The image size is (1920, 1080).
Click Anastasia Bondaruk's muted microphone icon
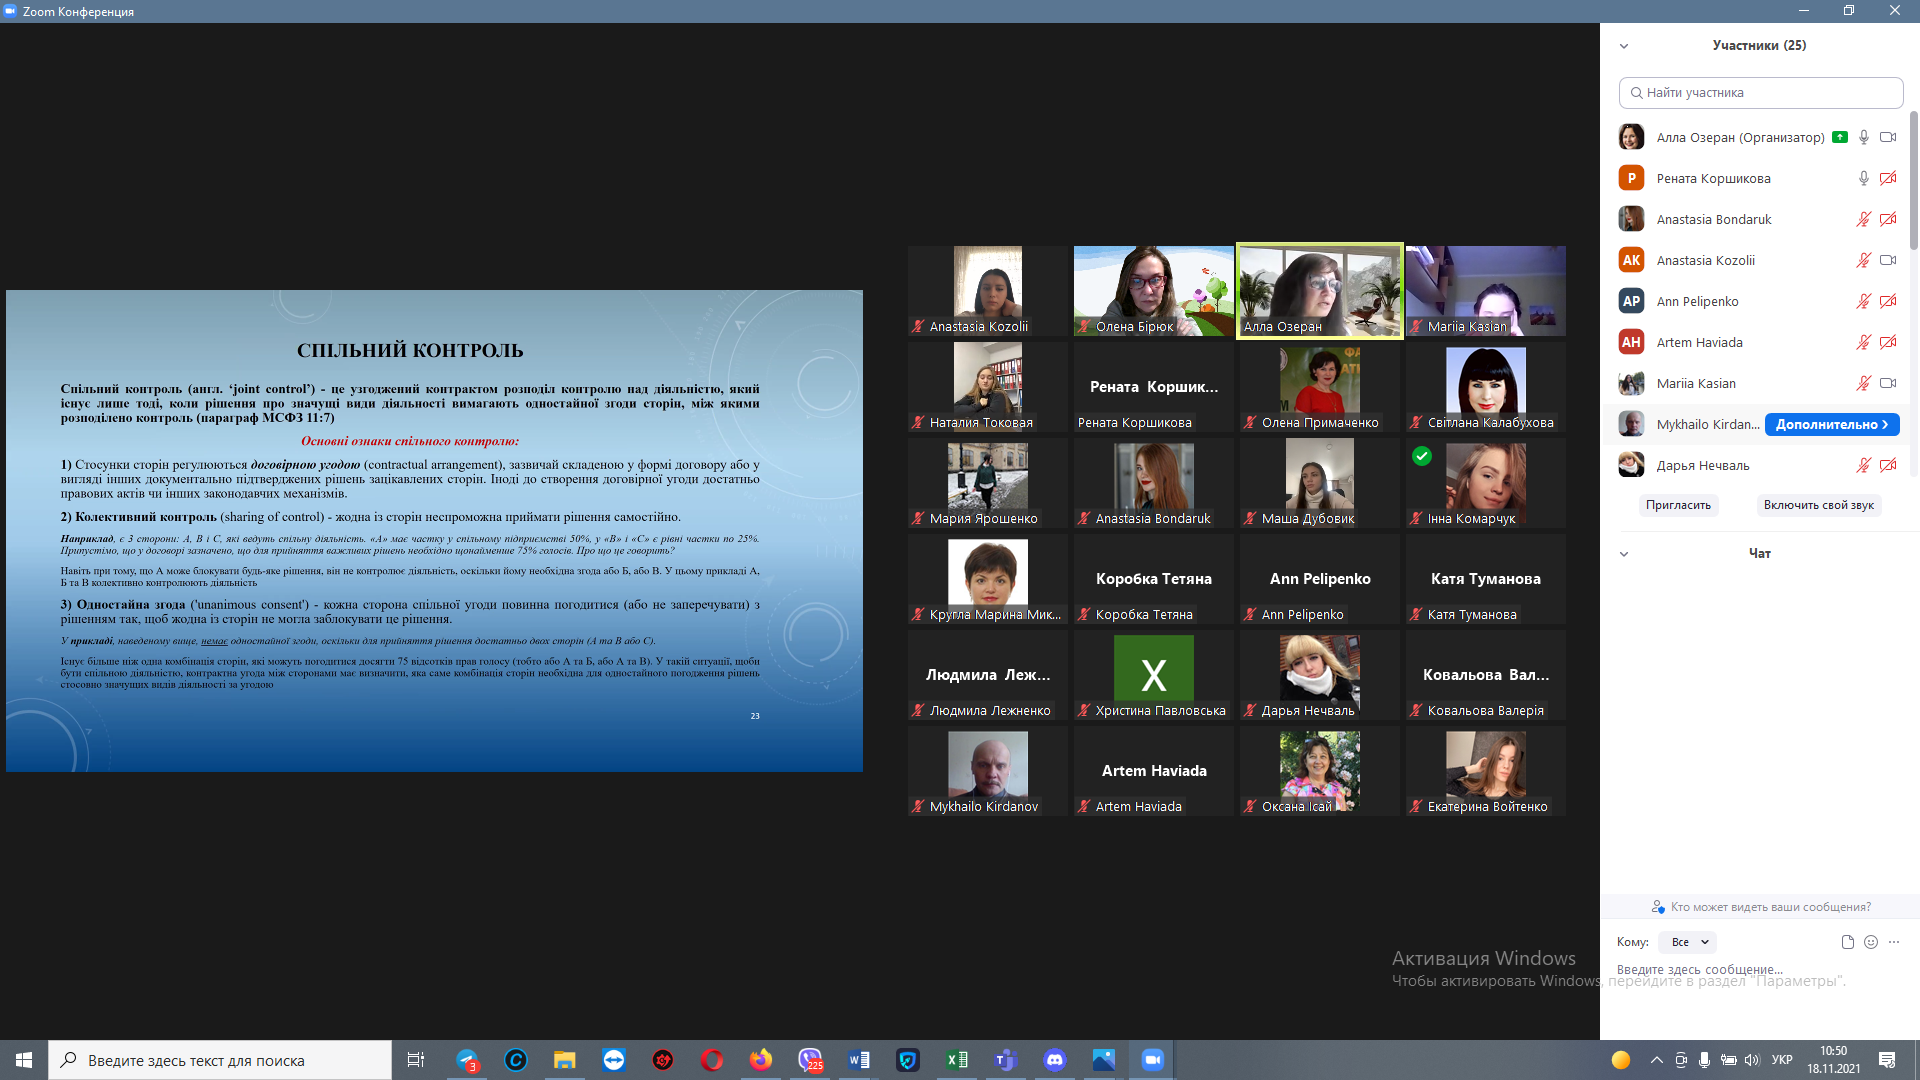1863,219
